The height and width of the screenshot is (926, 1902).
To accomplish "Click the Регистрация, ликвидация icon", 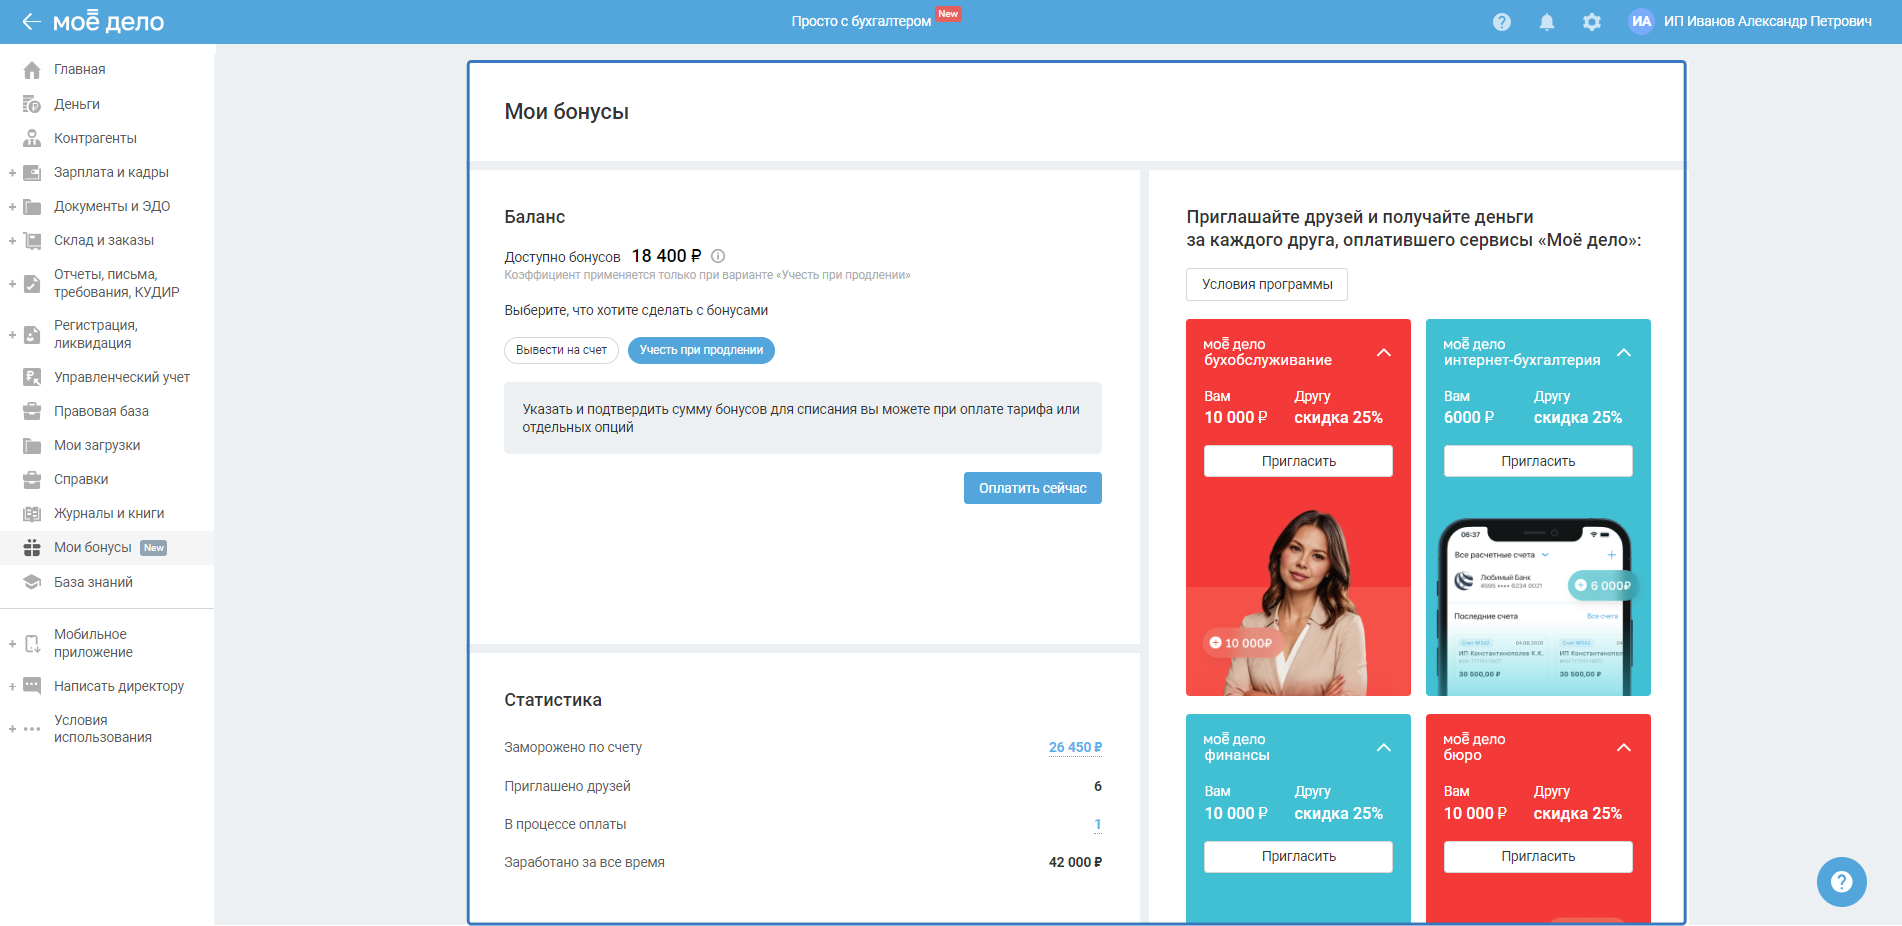I will click(32, 334).
